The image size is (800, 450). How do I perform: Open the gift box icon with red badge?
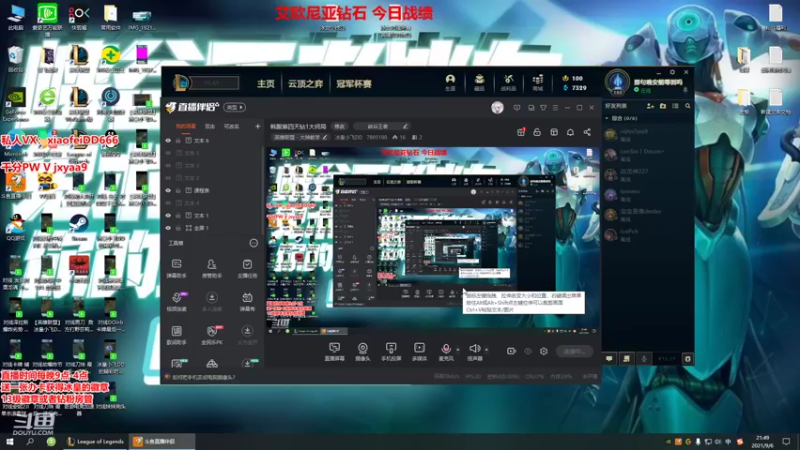click(521, 132)
